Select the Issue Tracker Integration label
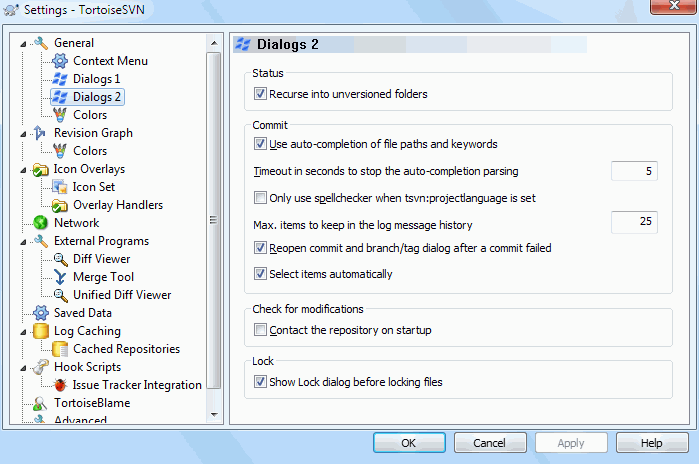Screen dimensions: 699x464 coord(137,385)
